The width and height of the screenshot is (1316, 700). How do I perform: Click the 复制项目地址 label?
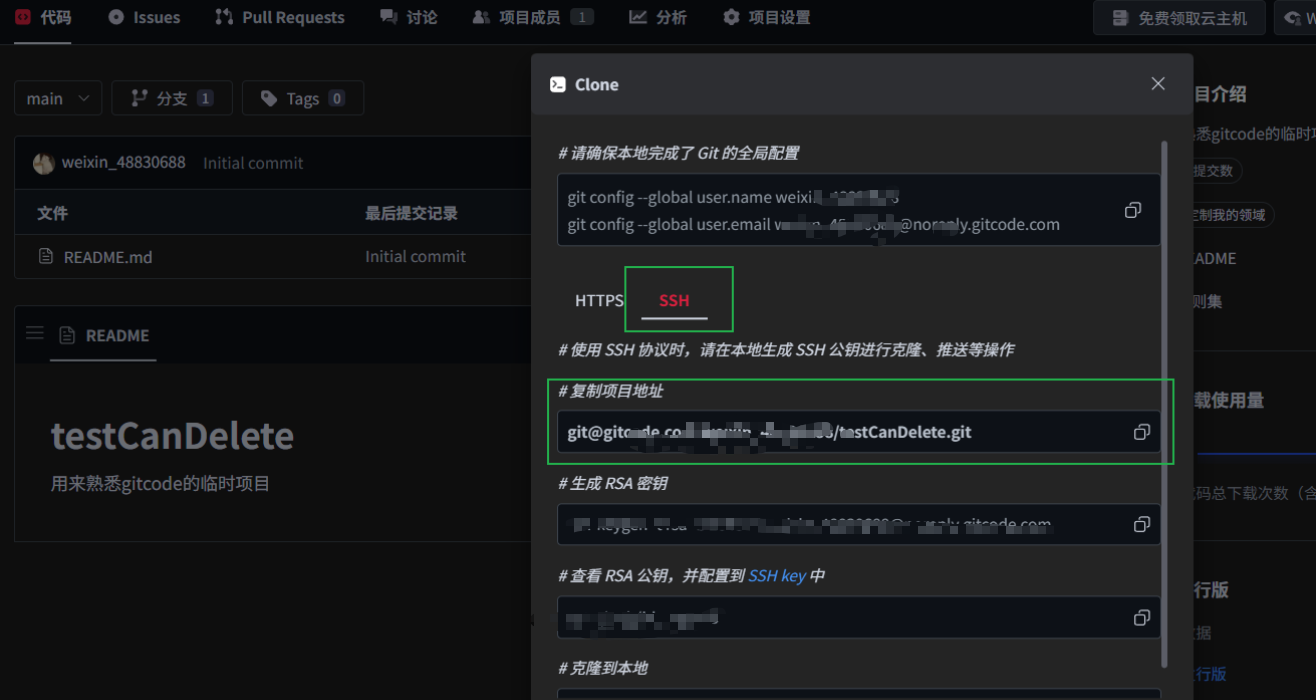pos(610,391)
